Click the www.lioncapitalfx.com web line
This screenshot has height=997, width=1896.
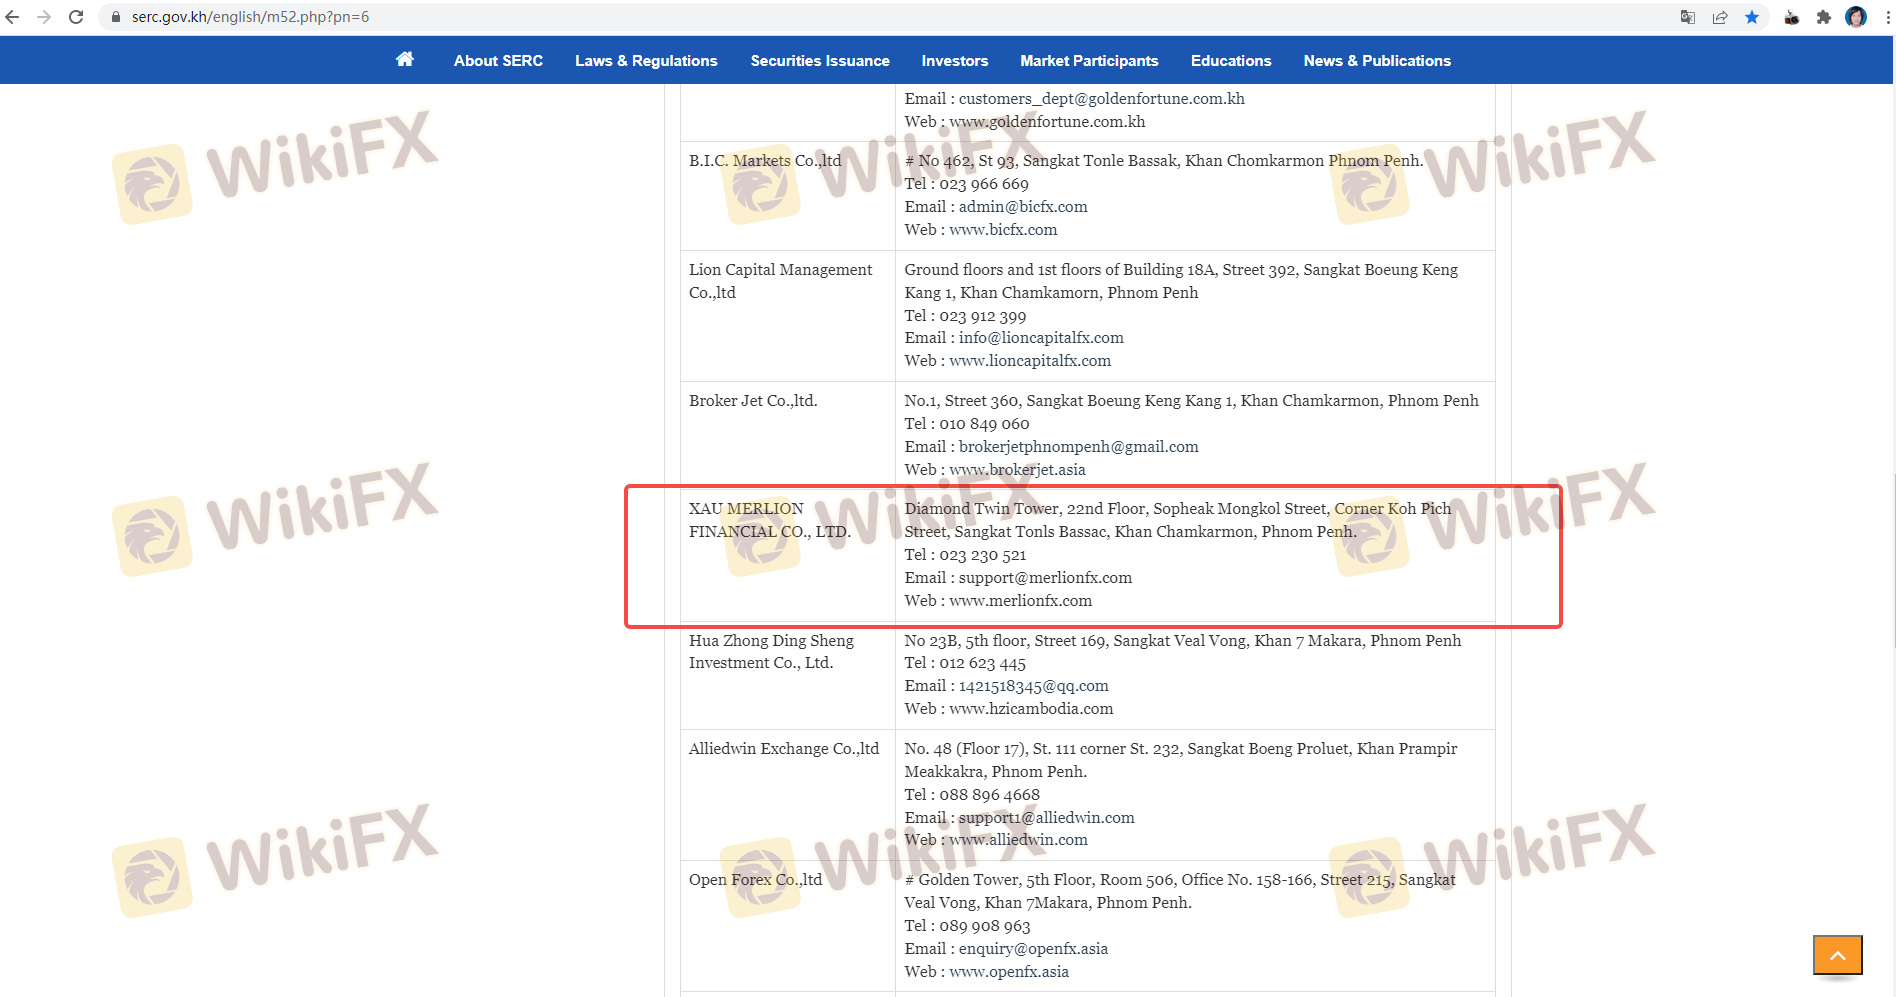click(x=1008, y=361)
